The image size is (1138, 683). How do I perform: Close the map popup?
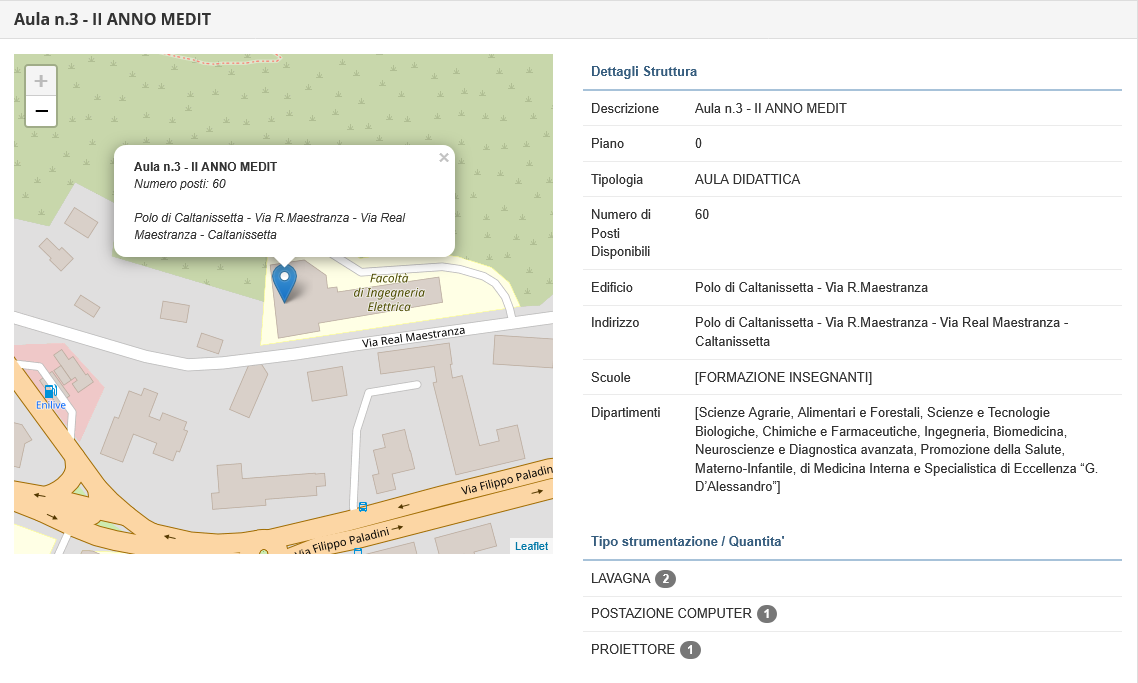pos(443,158)
